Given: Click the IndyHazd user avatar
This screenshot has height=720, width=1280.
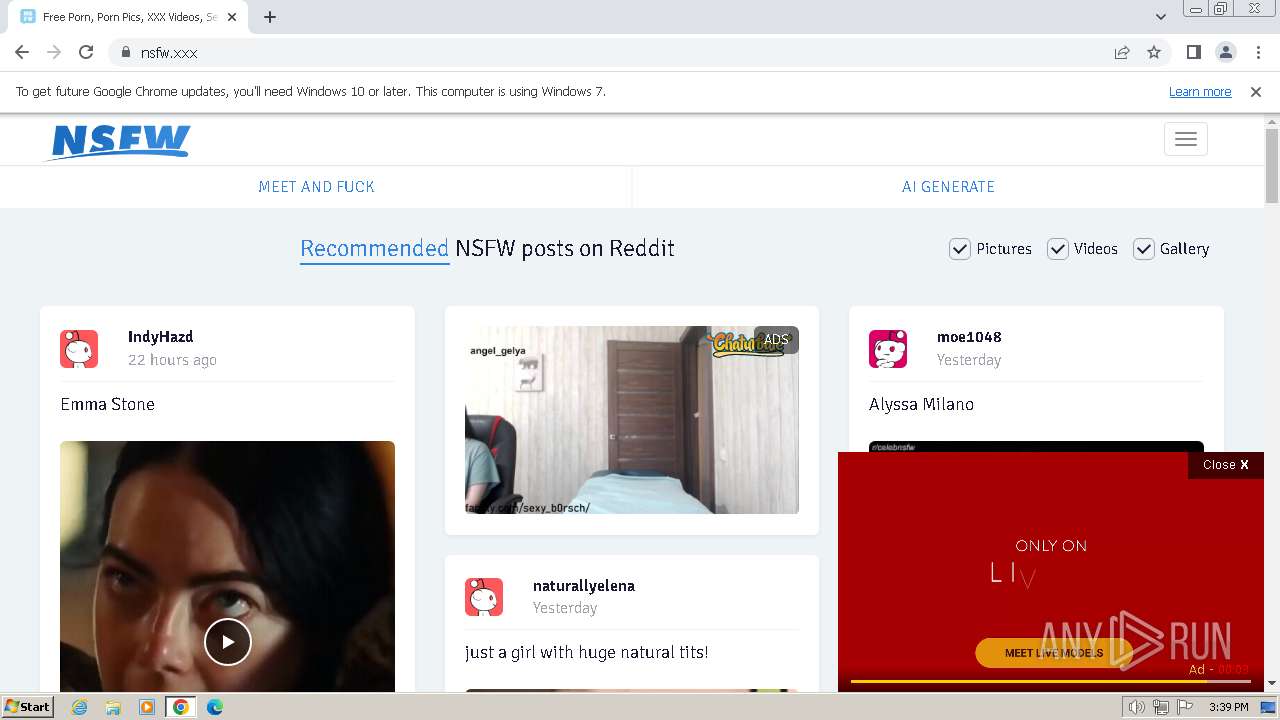Looking at the screenshot, I should click(x=79, y=349).
